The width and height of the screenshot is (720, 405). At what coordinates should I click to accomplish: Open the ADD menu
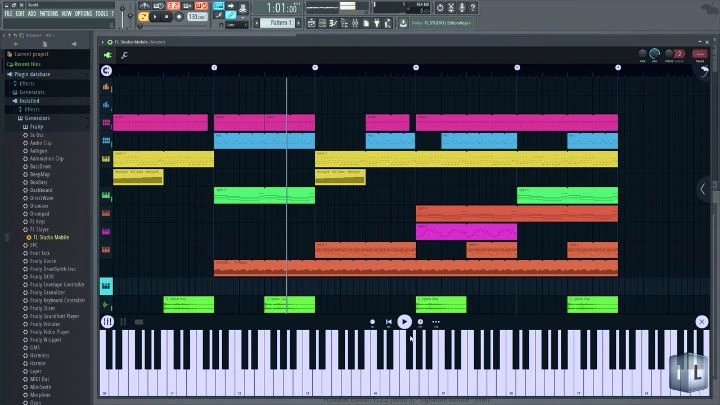tap(32, 14)
